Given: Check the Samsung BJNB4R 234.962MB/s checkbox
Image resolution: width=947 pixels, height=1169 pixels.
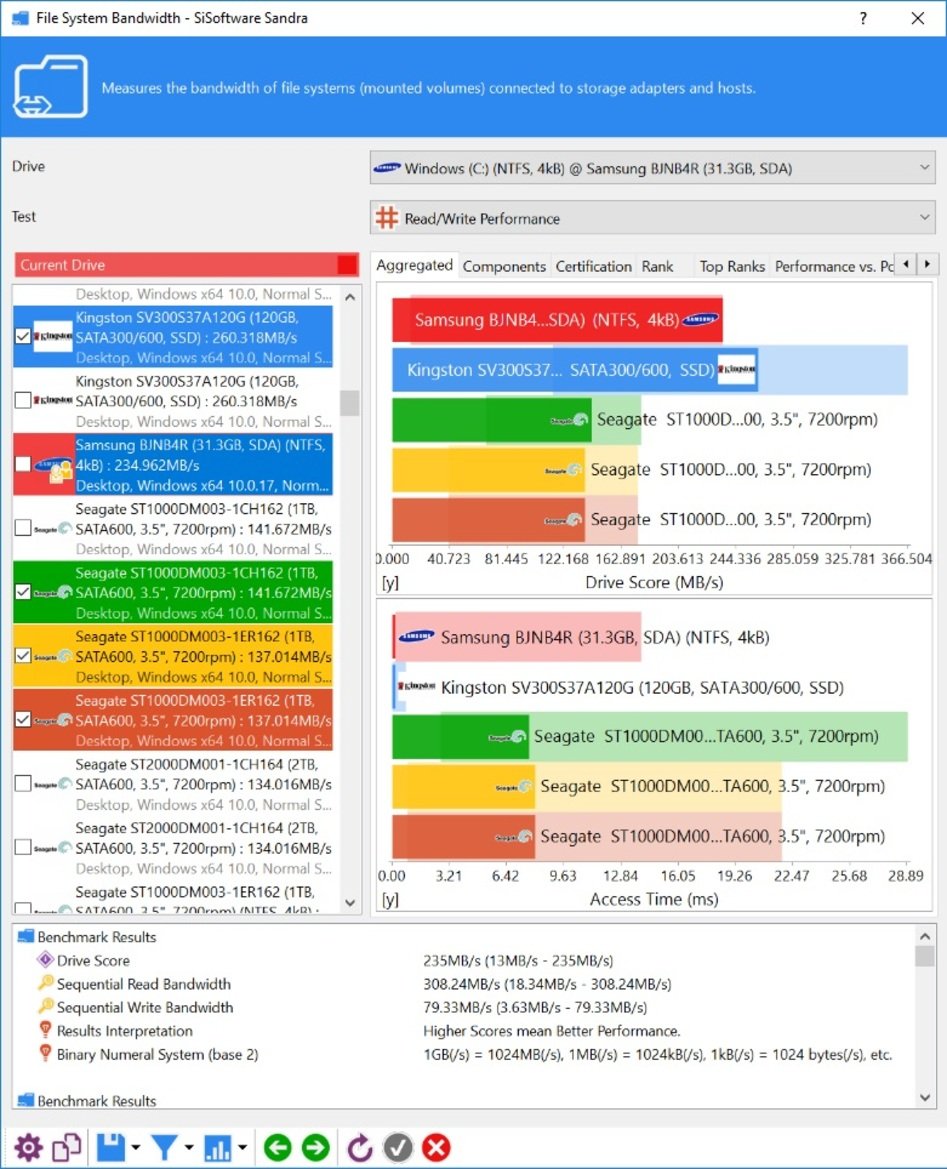Looking at the screenshot, I should [23, 464].
